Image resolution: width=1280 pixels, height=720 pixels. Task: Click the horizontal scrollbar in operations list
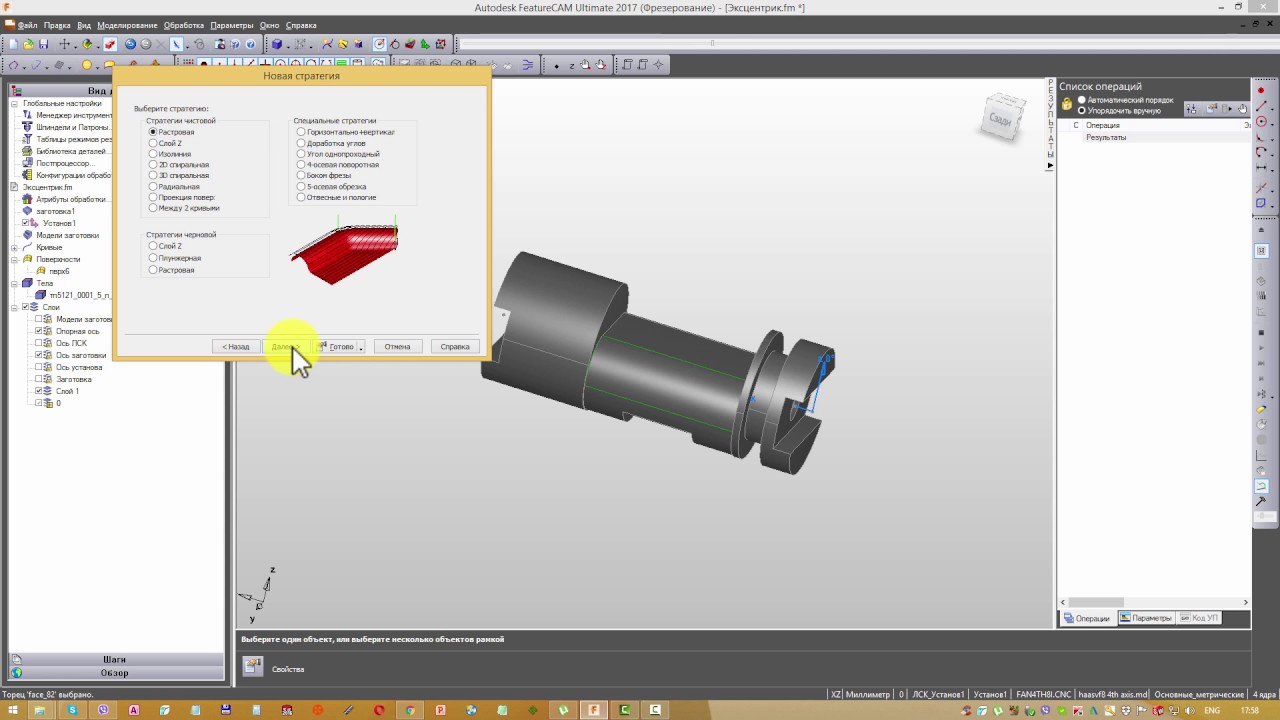pyautogui.click(x=1154, y=602)
